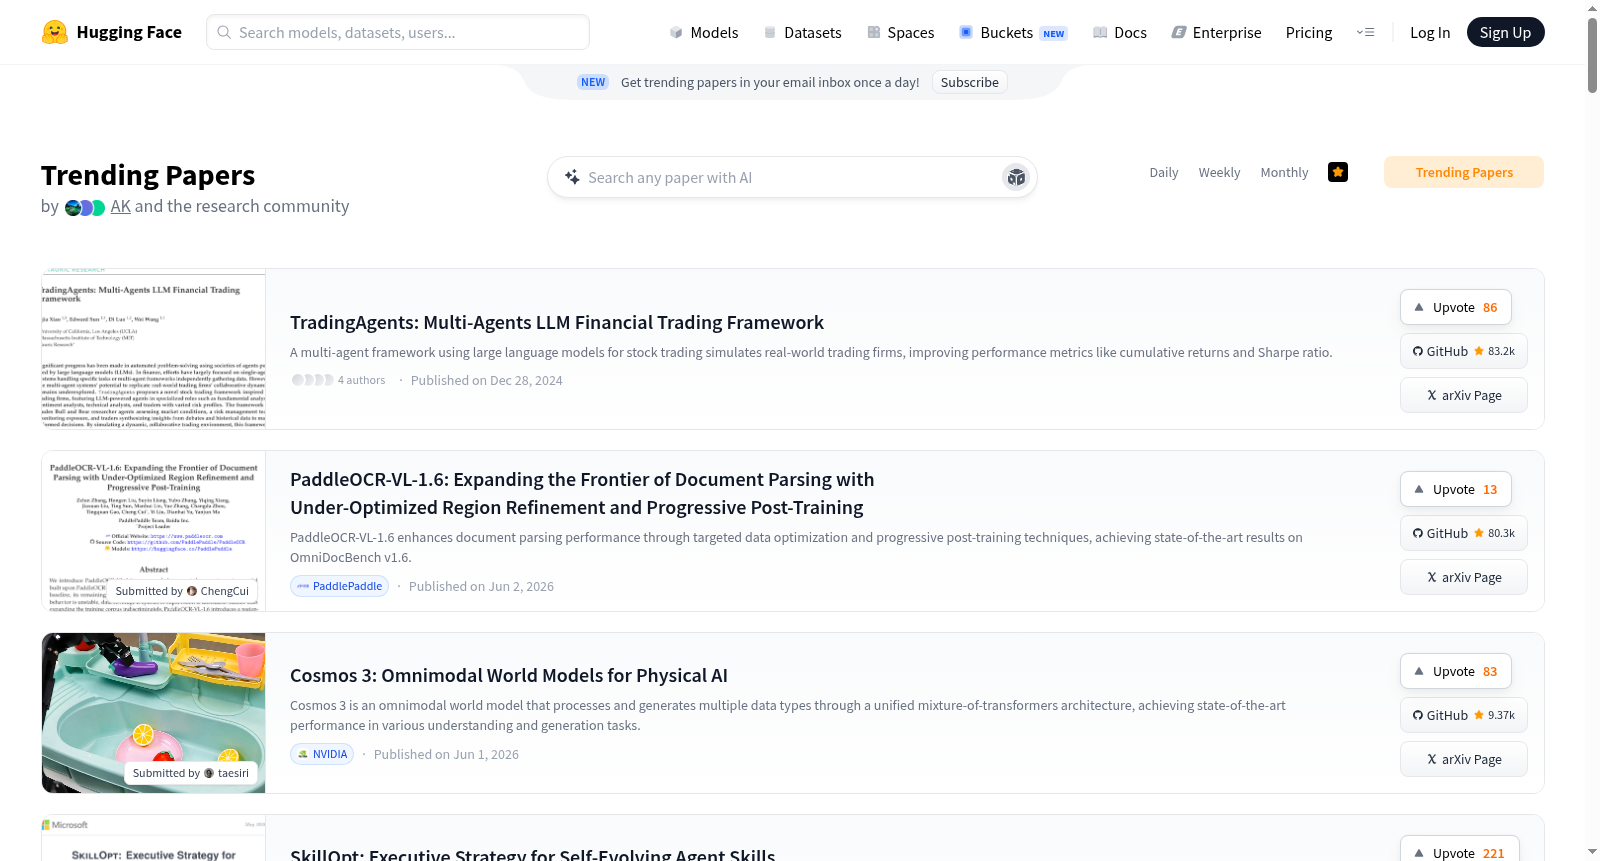Open arXiv Page for TradingAgents
Screen dimensions: 1600x861
tap(1464, 395)
